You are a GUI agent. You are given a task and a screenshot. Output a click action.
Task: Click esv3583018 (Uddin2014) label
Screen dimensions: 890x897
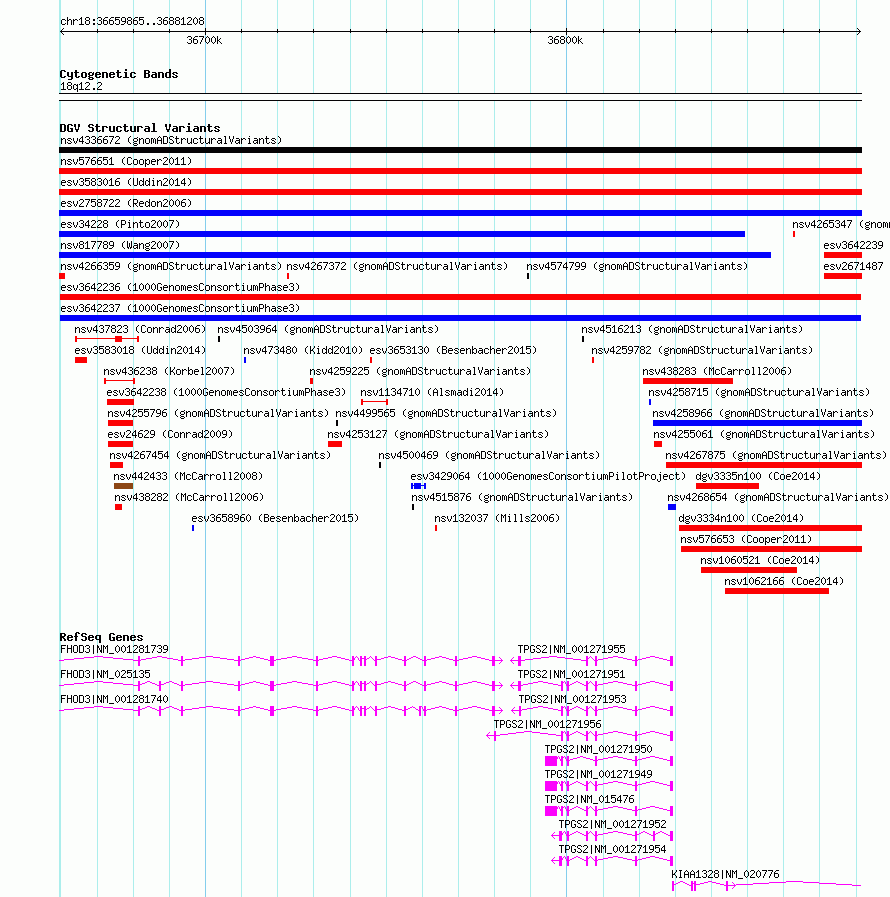tap(140, 350)
